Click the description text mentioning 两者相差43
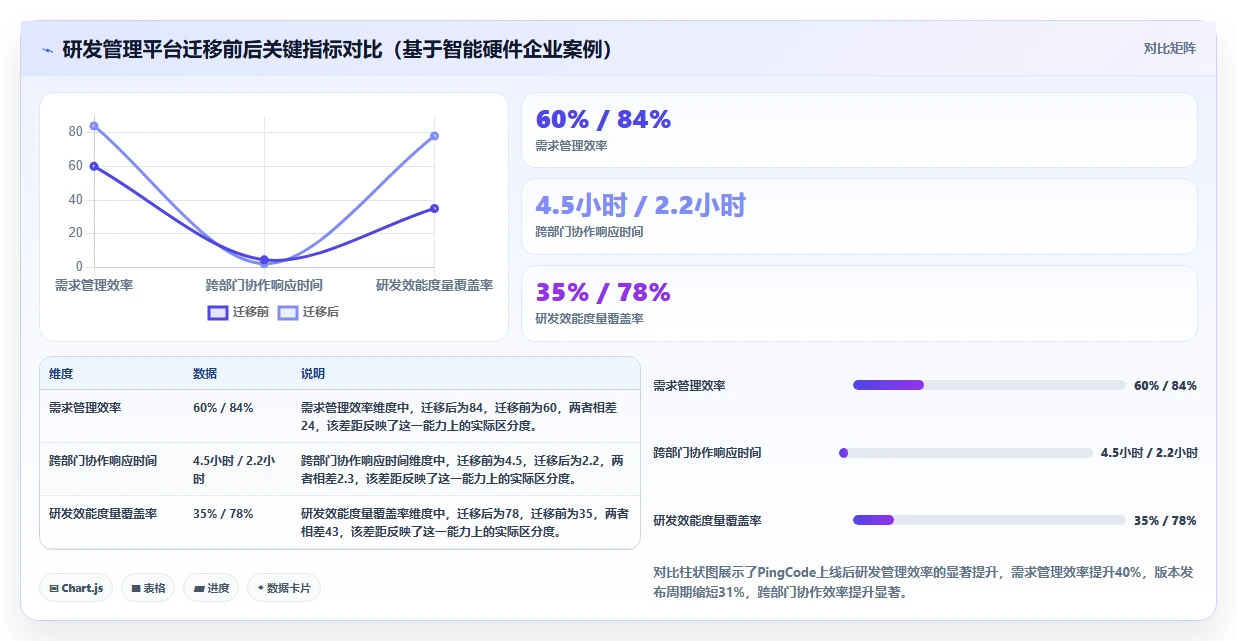The height and width of the screenshot is (641, 1237). (x=465, y=523)
